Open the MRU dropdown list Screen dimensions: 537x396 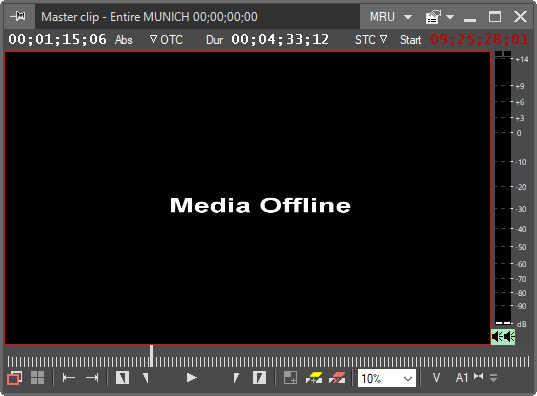390,16
